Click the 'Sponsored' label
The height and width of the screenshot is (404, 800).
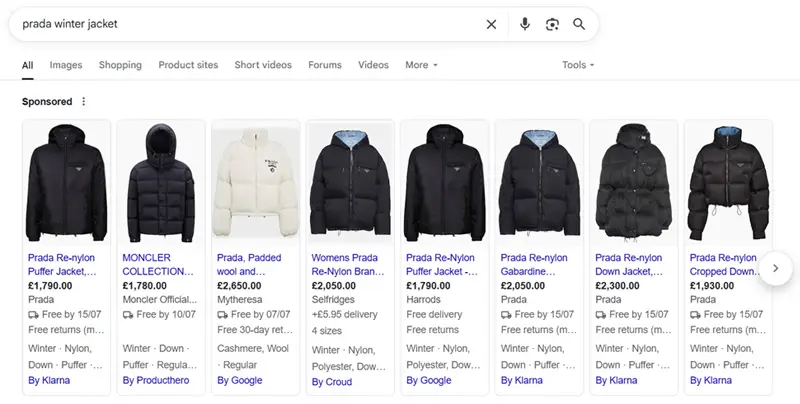point(47,102)
